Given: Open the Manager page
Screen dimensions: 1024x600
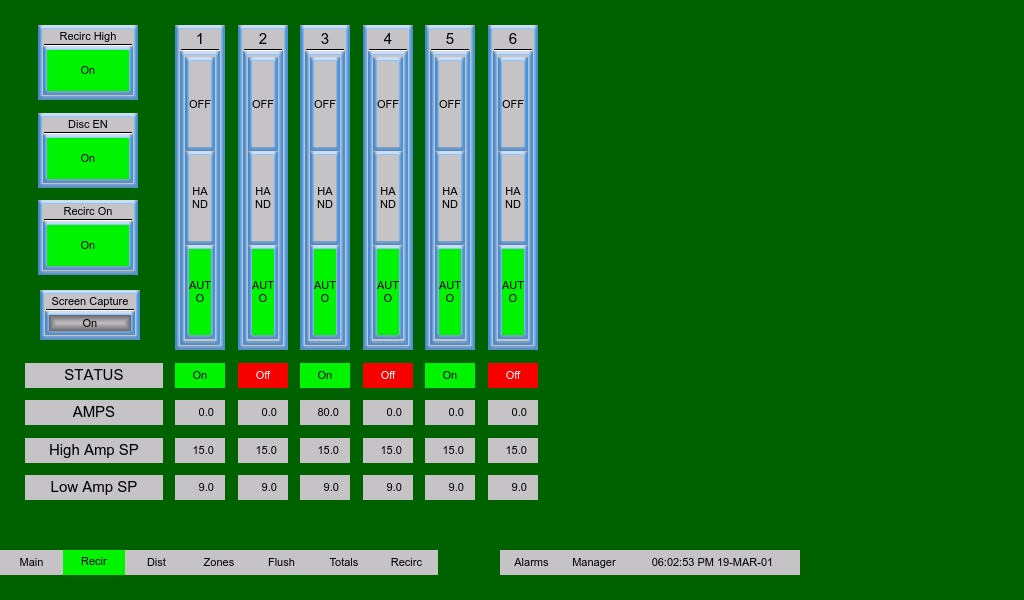Looking at the screenshot, I should point(594,562).
